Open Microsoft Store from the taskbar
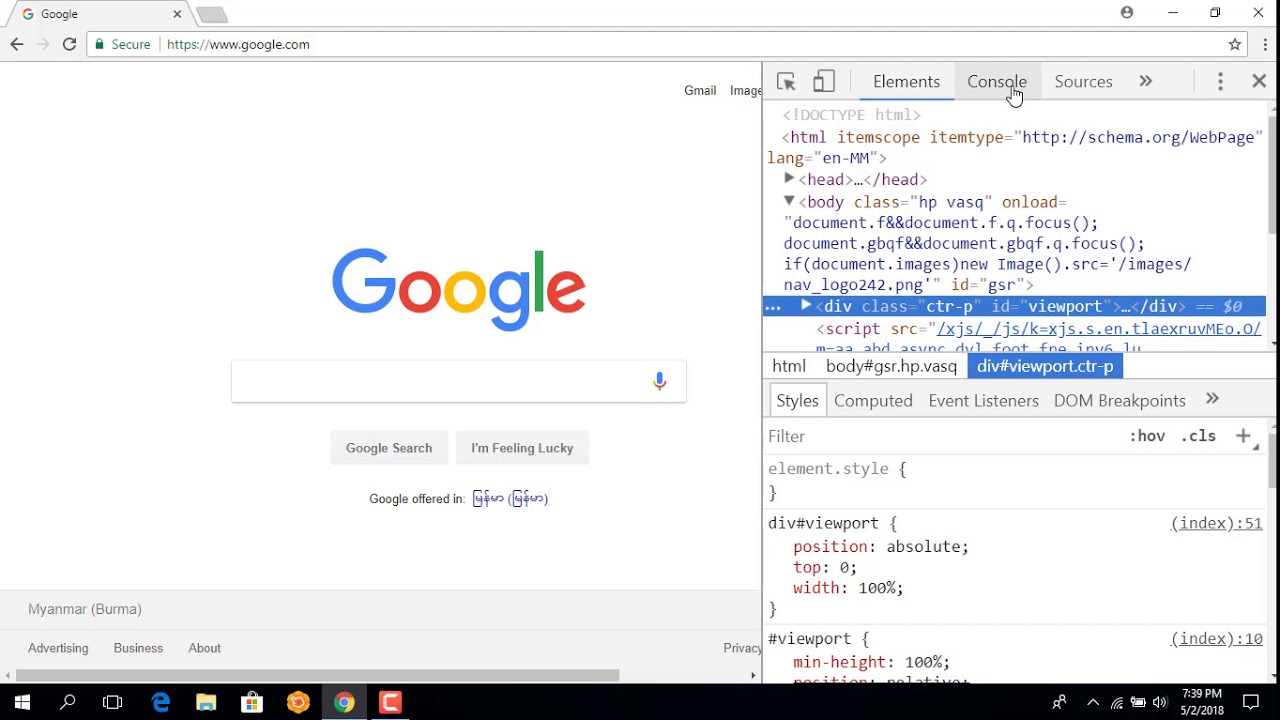 coord(252,702)
